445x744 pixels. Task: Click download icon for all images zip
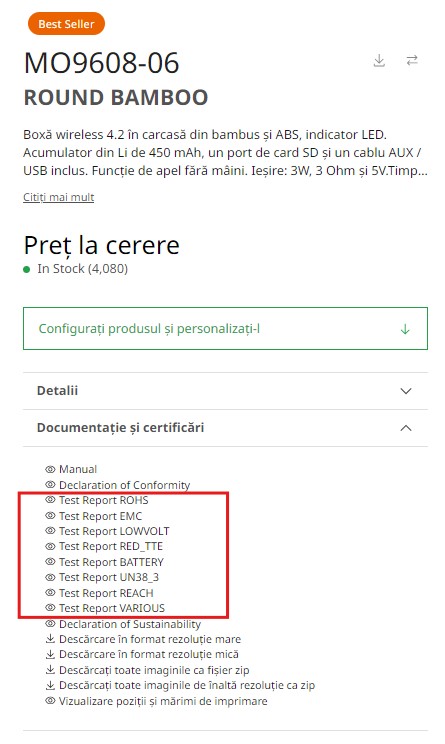(50, 670)
